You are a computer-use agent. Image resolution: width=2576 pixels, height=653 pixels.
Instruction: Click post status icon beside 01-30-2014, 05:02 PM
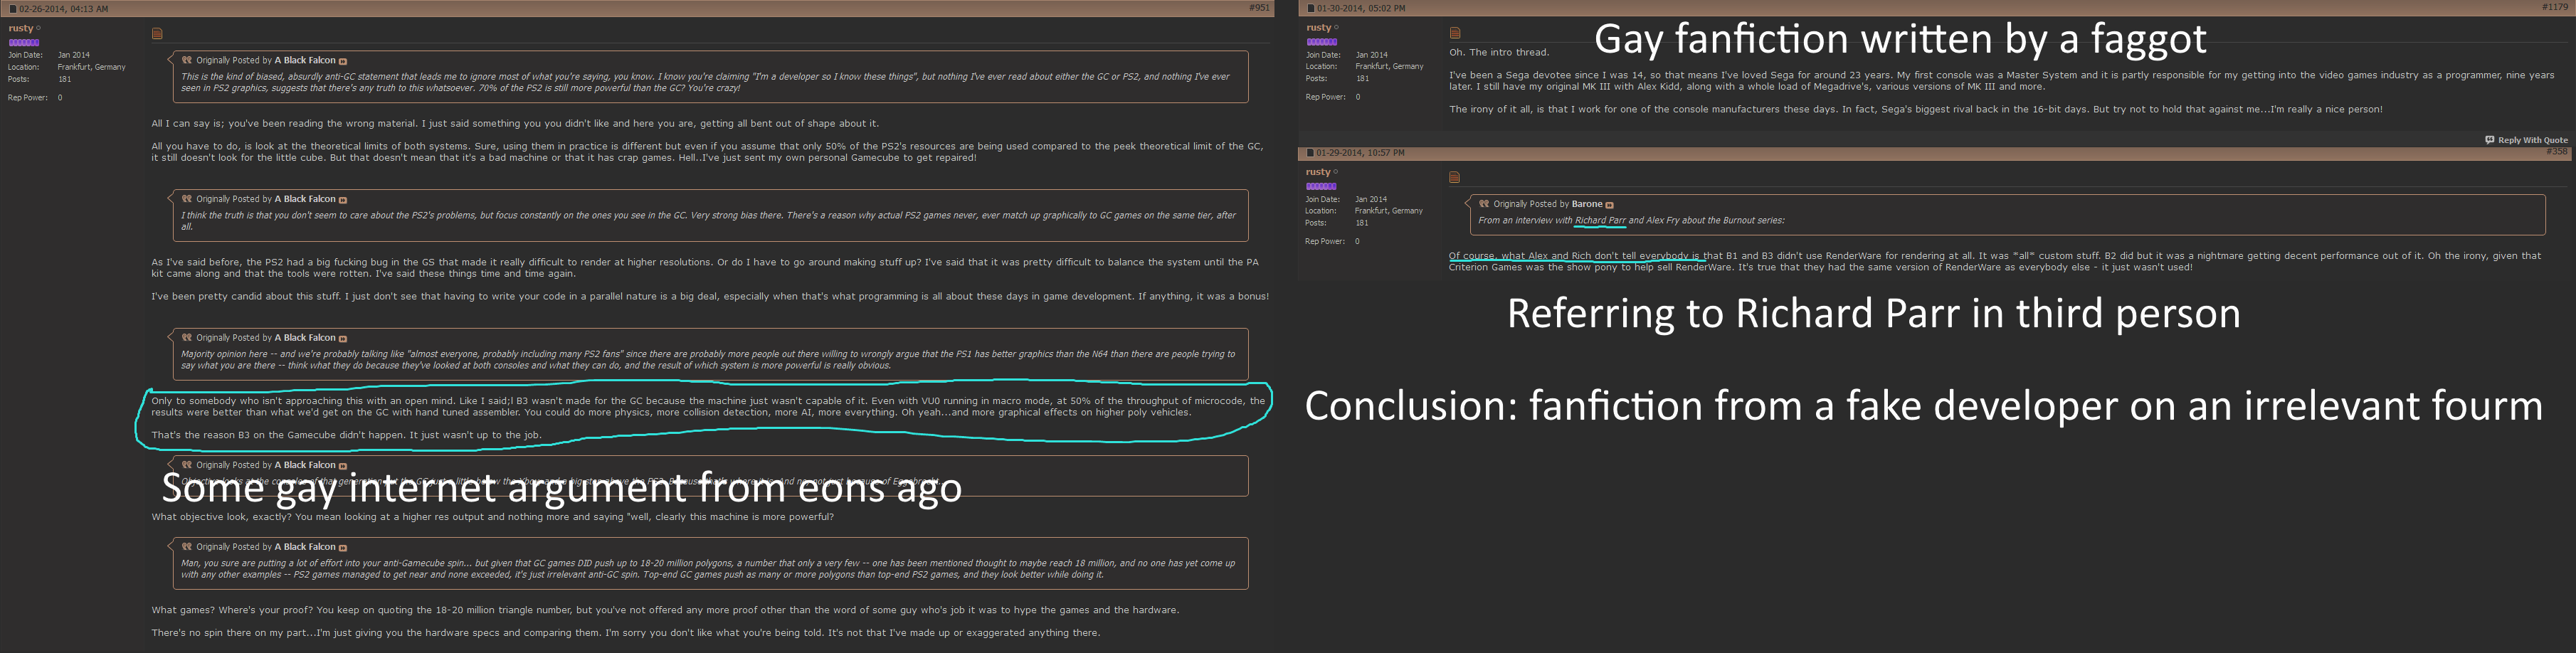click(x=1311, y=9)
